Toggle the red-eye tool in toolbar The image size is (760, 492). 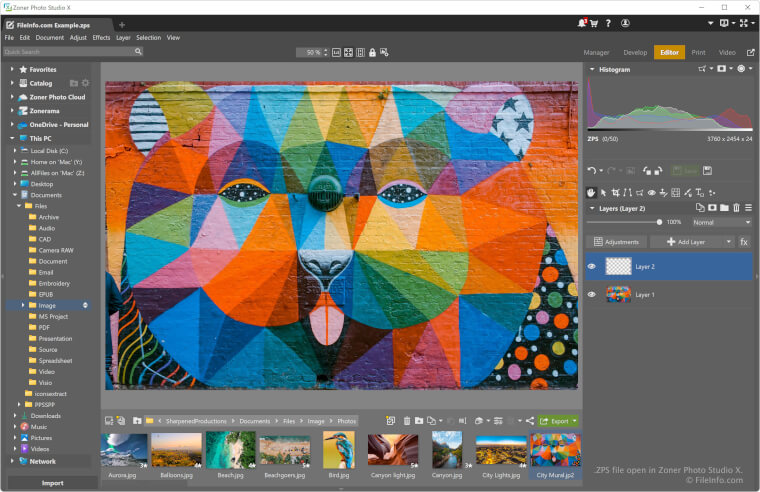651,192
